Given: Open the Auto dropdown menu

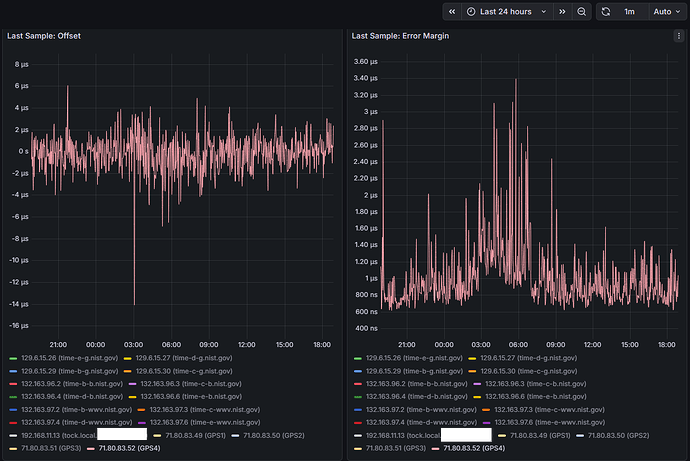Looking at the screenshot, I should pos(667,12).
